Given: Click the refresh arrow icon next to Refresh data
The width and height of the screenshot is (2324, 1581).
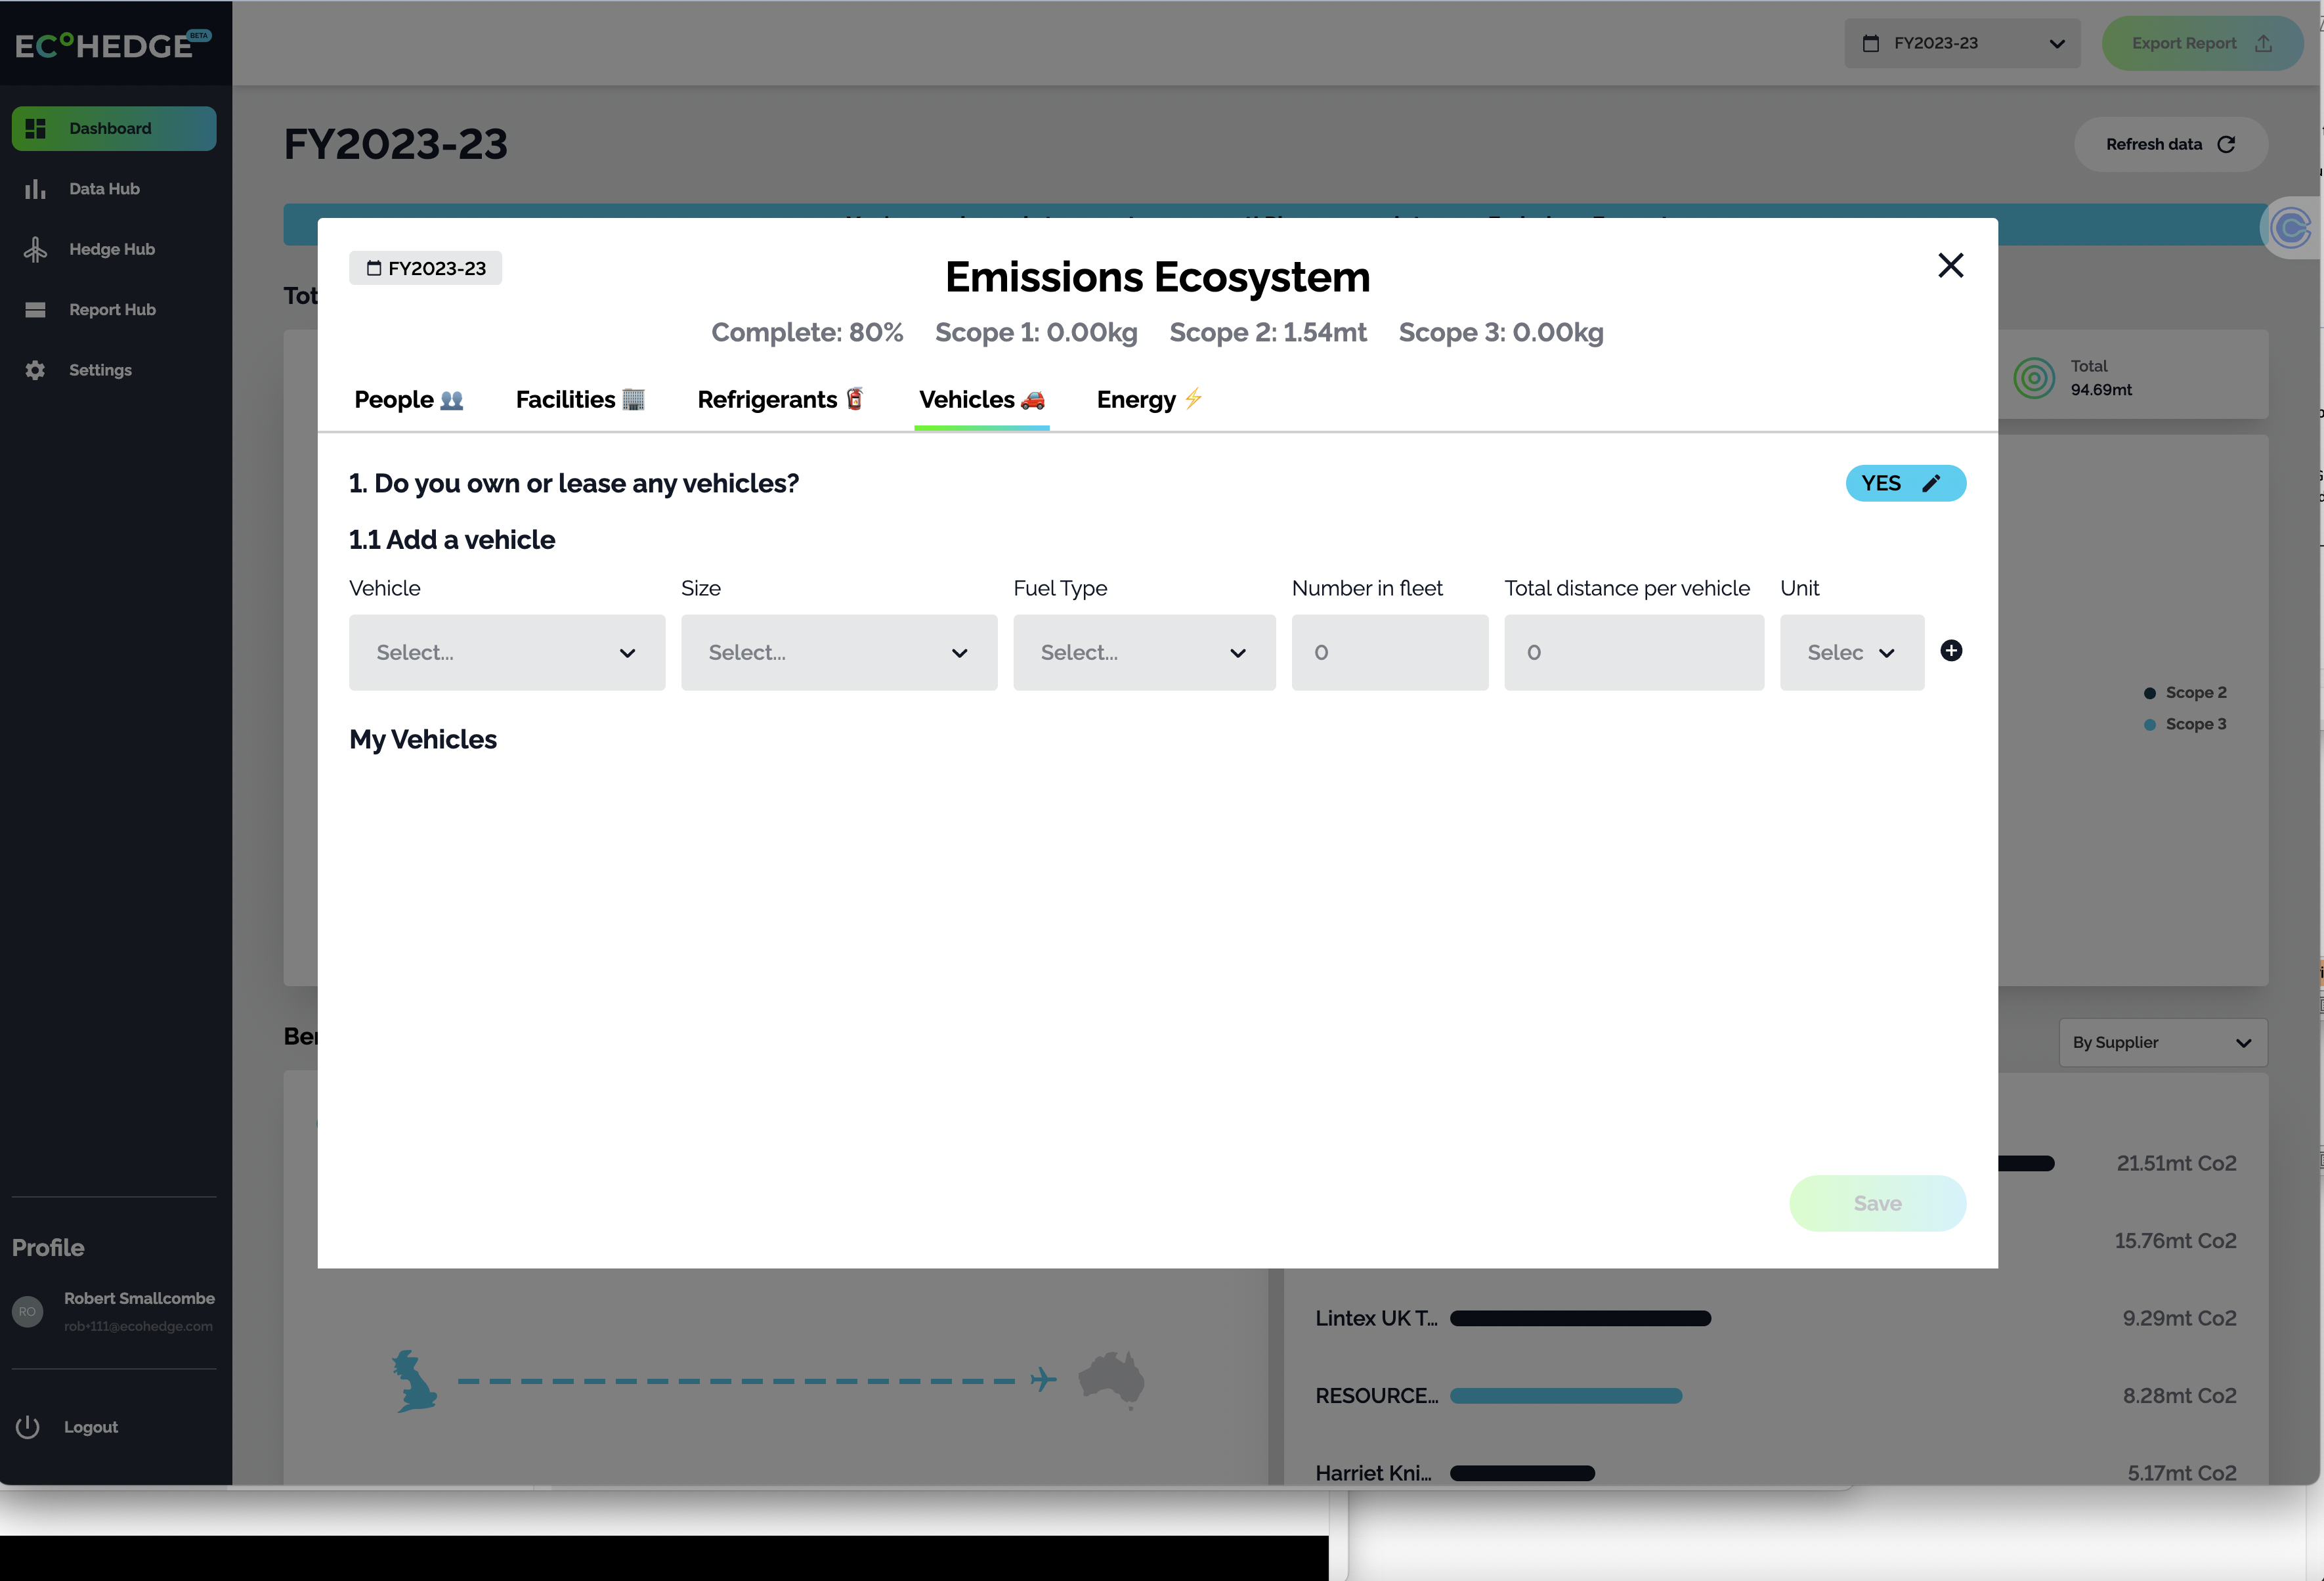Looking at the screenshot, I should pos(2226,144).
